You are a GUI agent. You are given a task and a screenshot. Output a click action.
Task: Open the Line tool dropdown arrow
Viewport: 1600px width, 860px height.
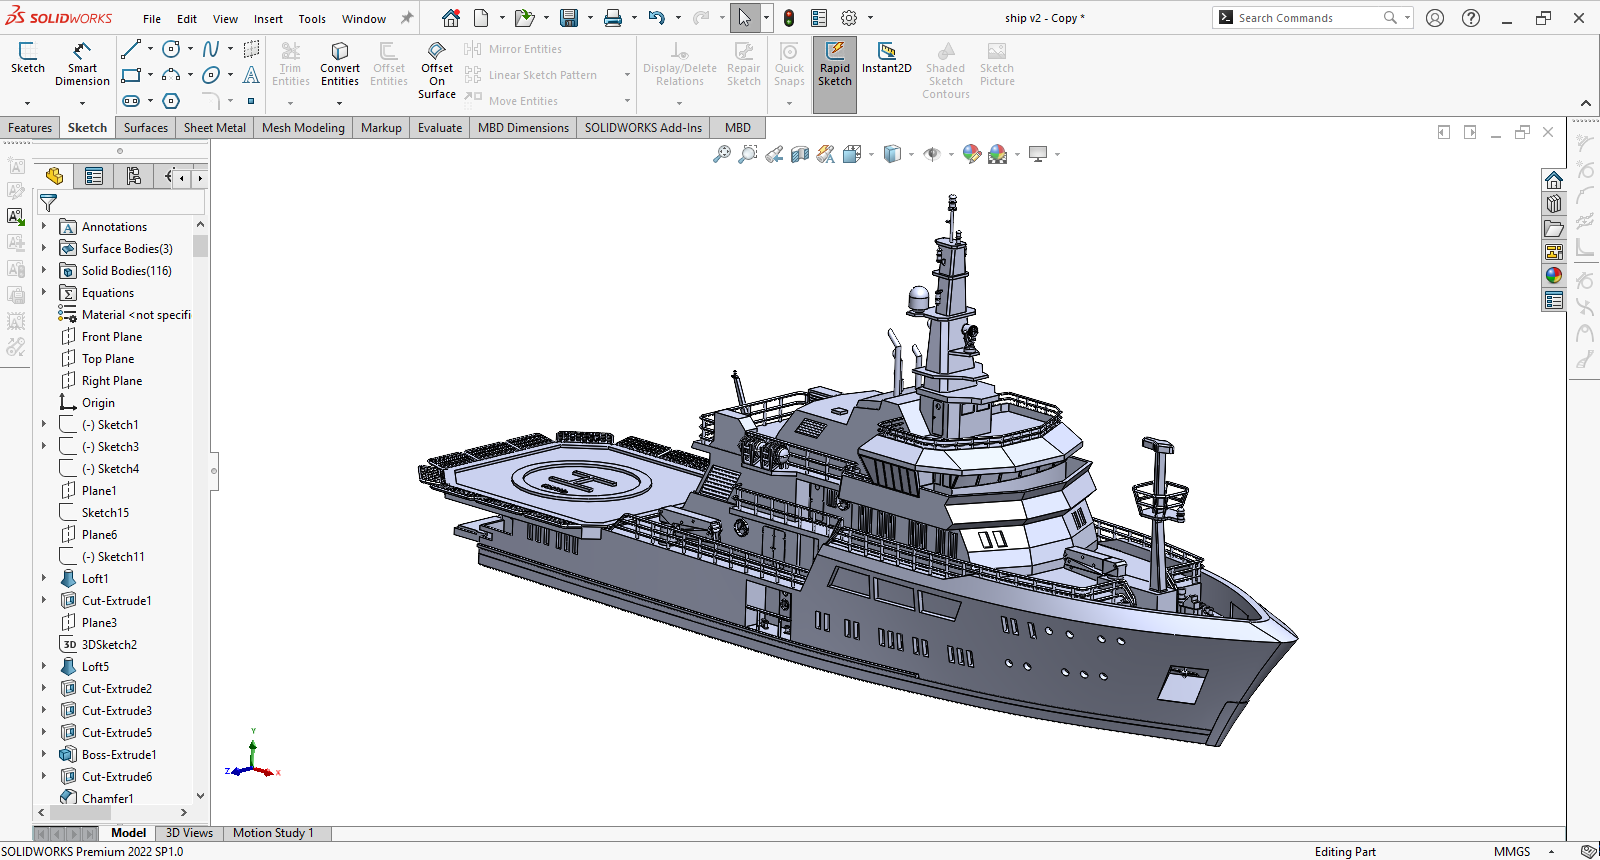pos(150,49)
